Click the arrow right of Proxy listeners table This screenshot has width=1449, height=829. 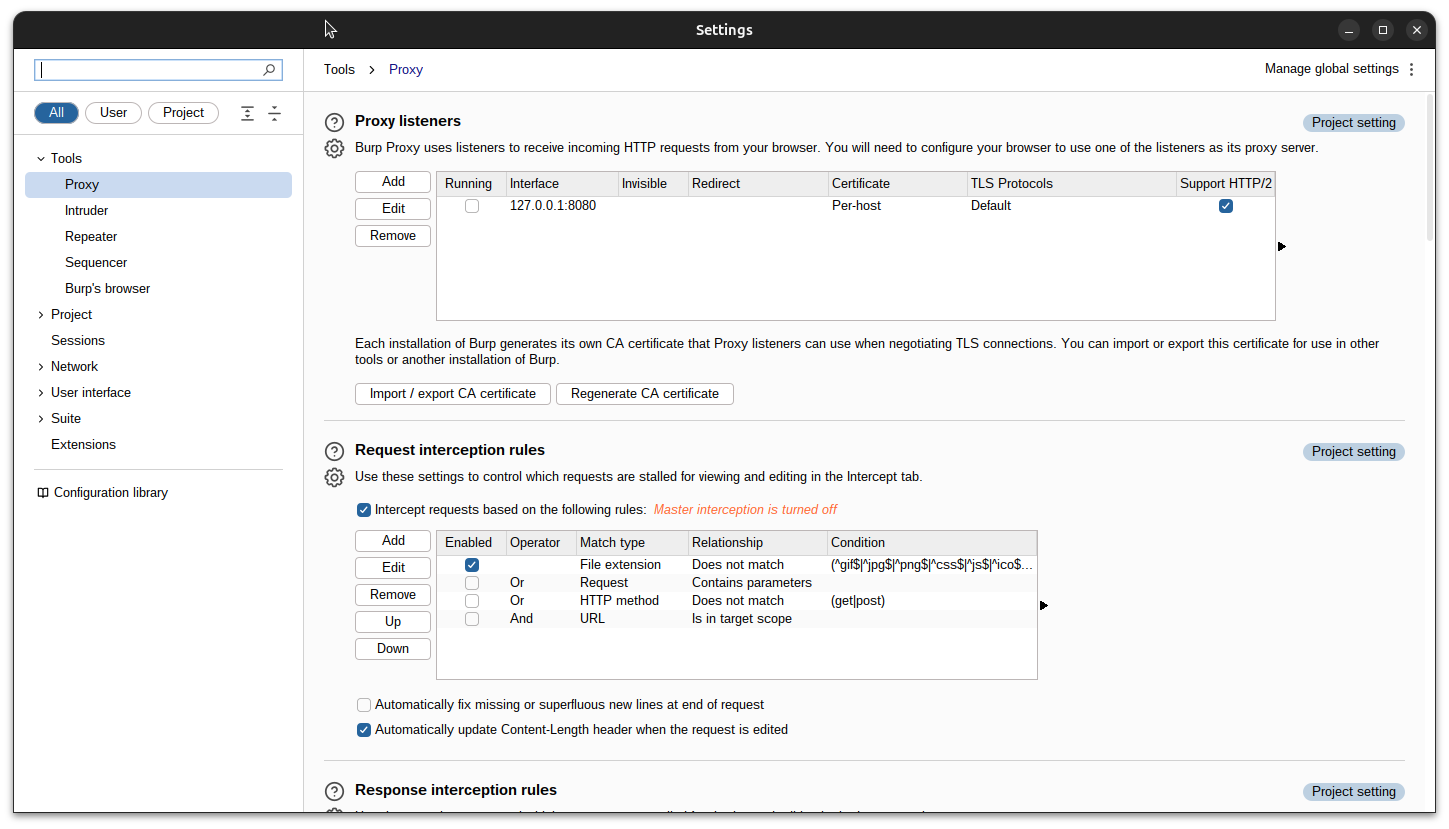click(1282, 246)
